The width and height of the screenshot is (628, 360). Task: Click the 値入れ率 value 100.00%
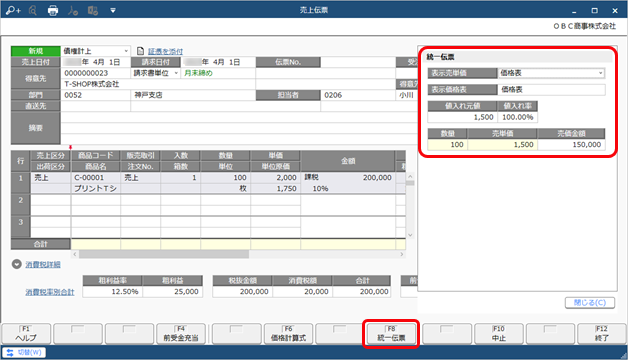[x=517, y=117]
